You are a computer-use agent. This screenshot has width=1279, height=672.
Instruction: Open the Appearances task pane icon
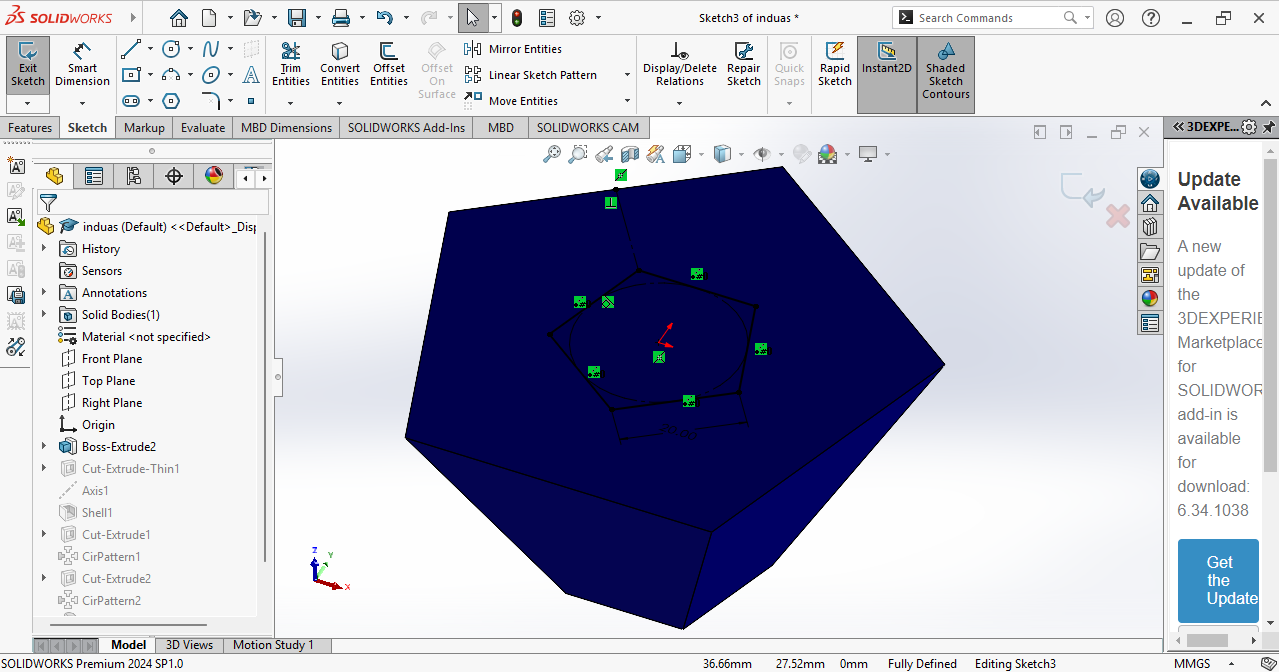point(1150,298)
